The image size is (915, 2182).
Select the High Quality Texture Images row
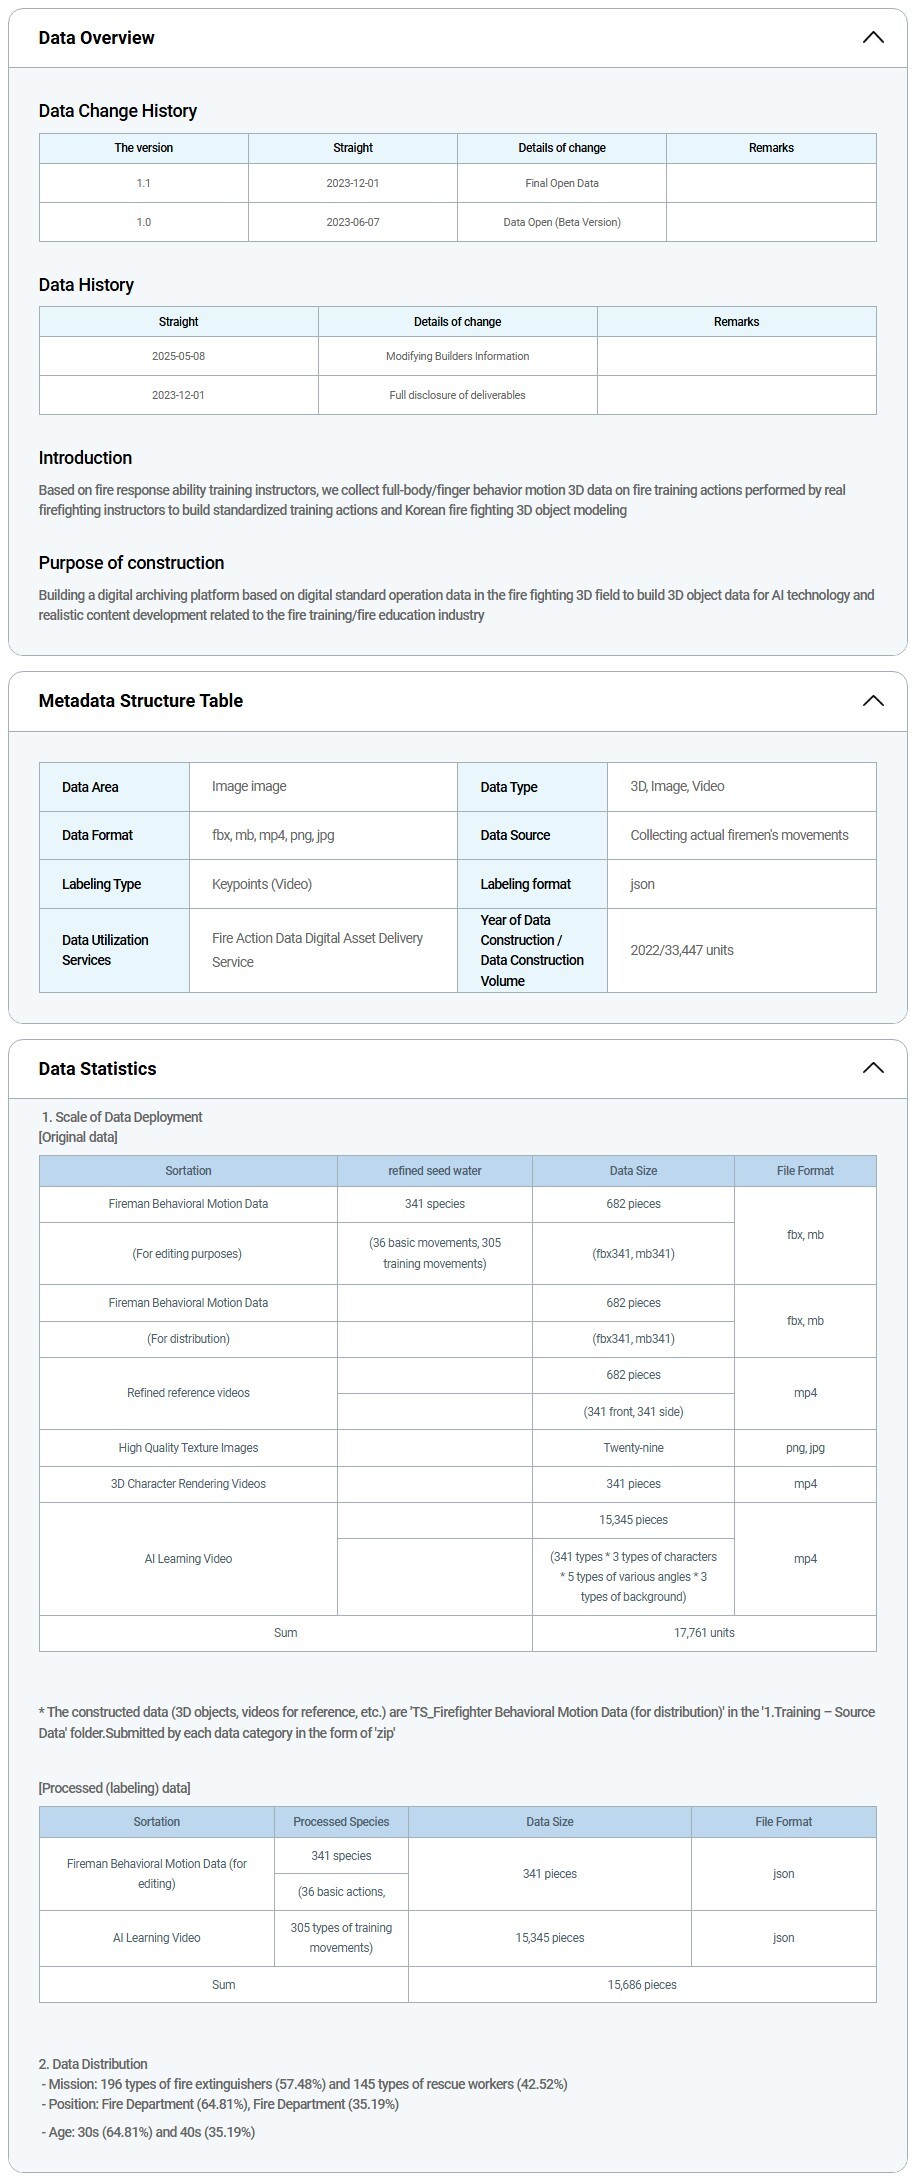188,1448
